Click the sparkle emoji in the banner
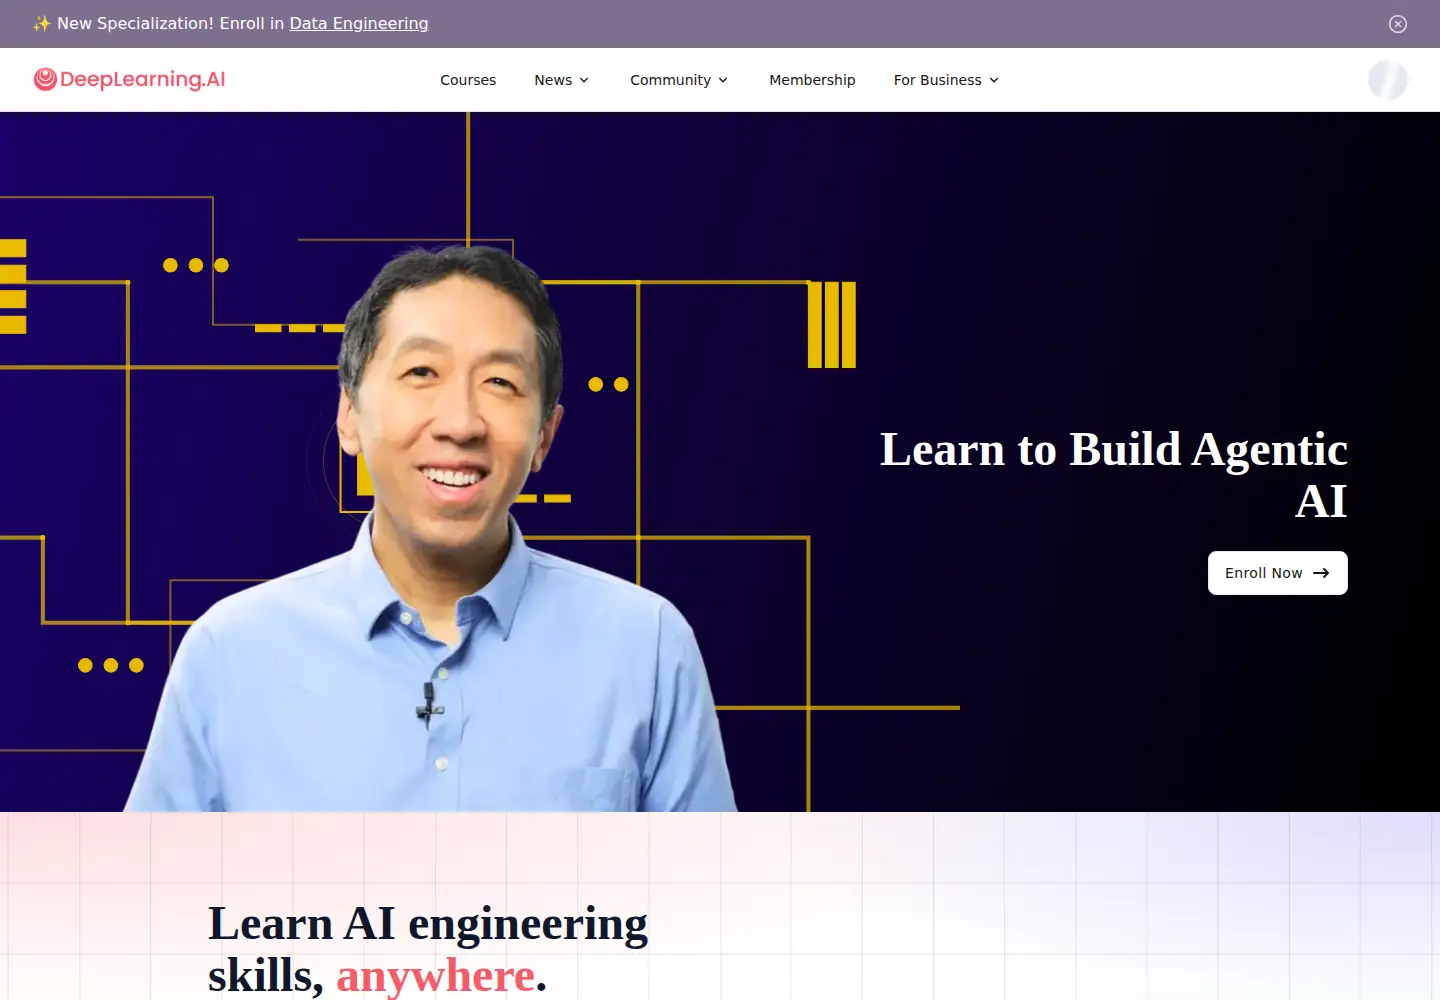 [41, 23]
